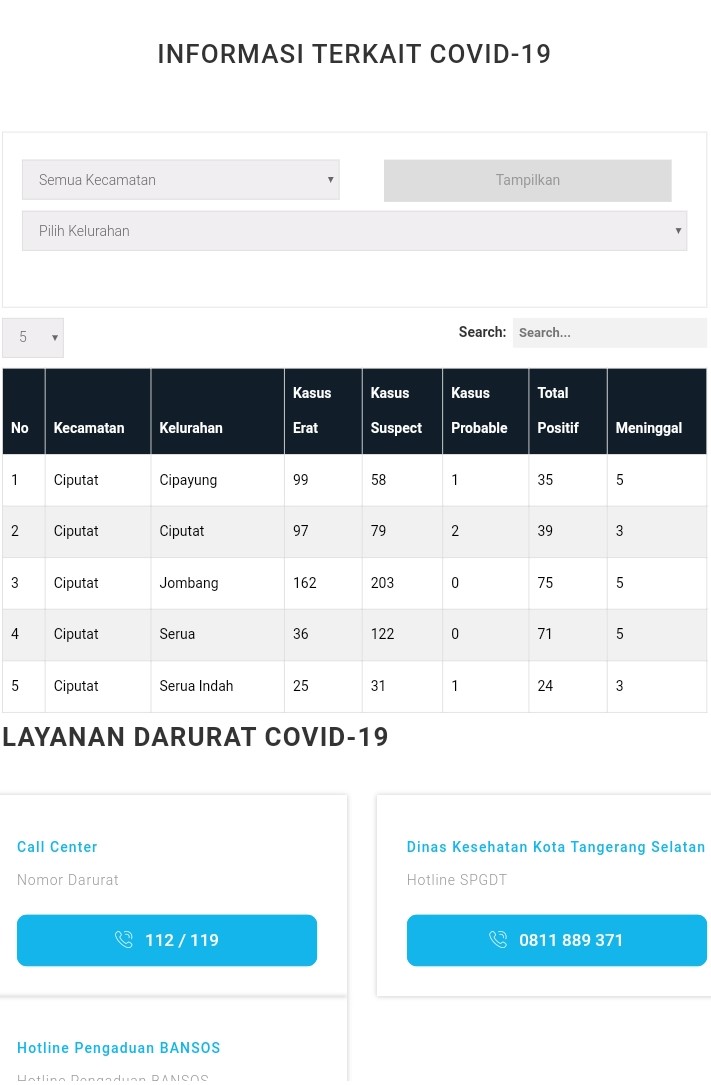
Task: Focus the Search input field
Action: click(x=609, y=333)
